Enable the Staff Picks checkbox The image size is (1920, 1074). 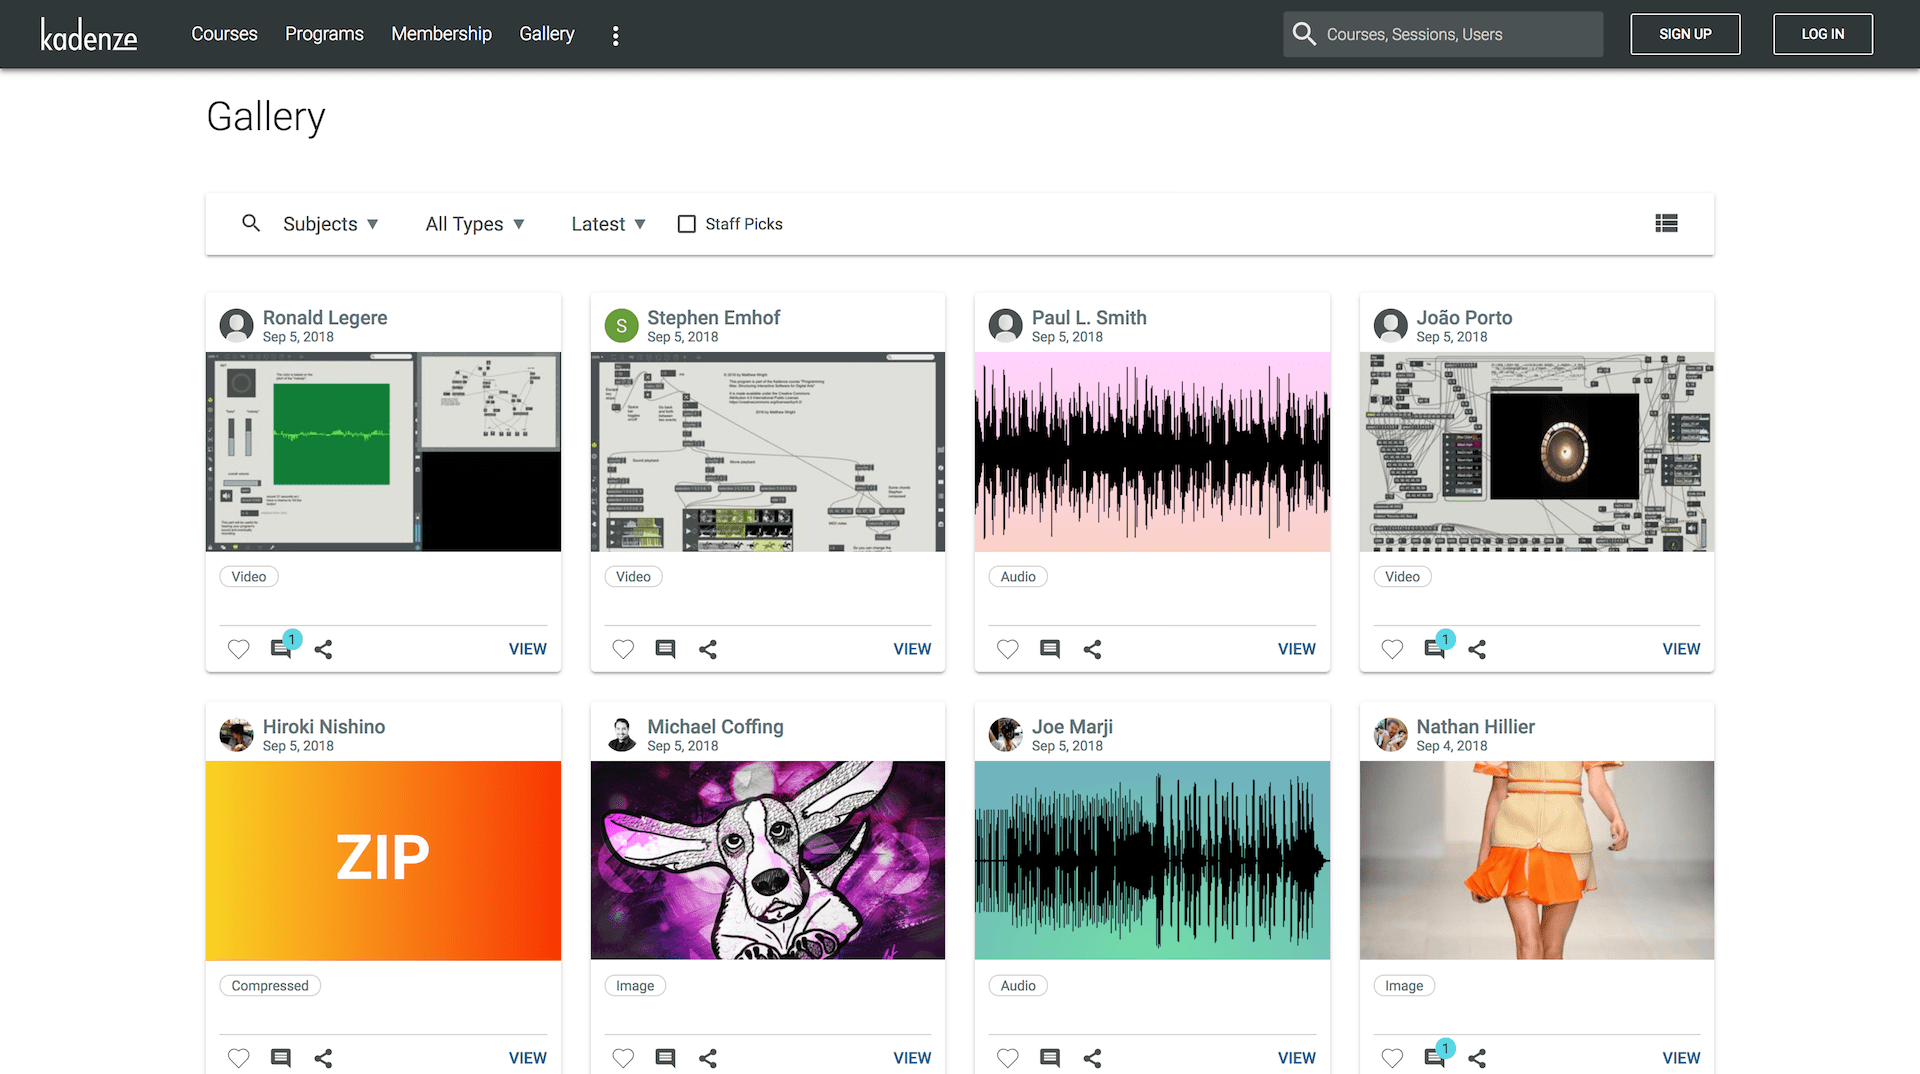pyautogui.click(x=687, y=224)
